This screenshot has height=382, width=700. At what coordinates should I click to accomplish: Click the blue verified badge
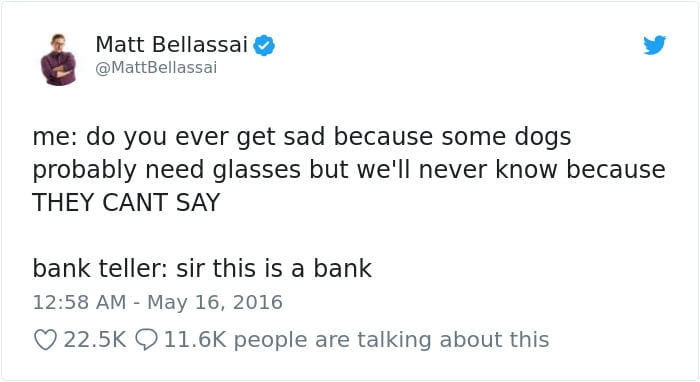pyautogui.click(x=264, y=45)
